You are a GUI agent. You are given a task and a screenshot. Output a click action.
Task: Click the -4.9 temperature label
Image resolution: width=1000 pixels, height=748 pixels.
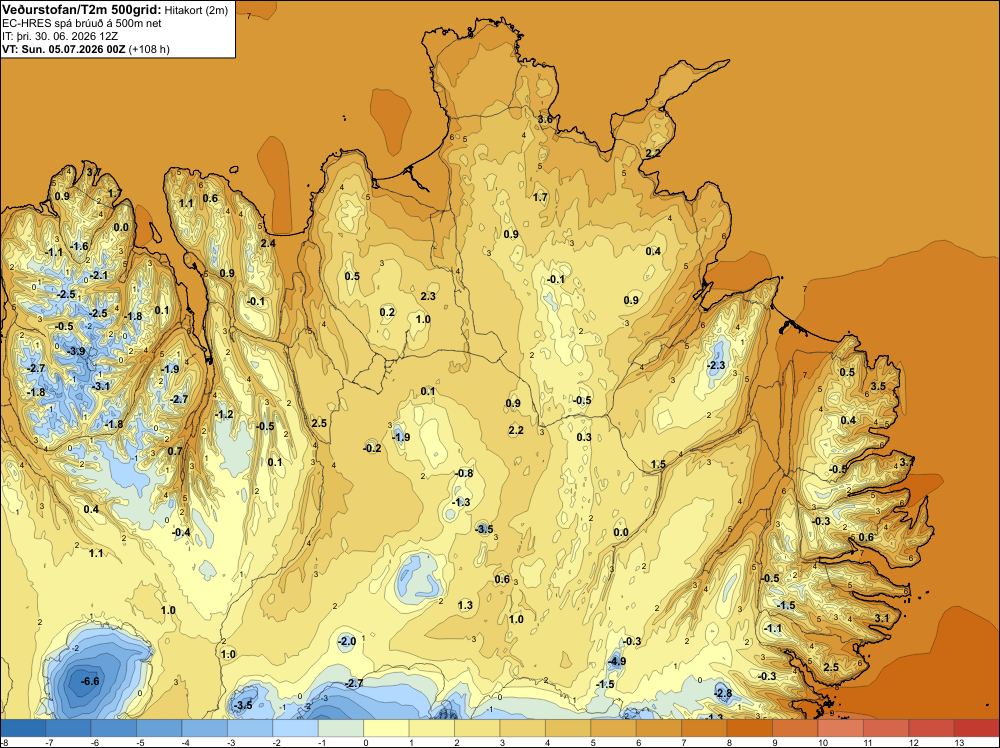pyautogui.click(x=617, y=661)
